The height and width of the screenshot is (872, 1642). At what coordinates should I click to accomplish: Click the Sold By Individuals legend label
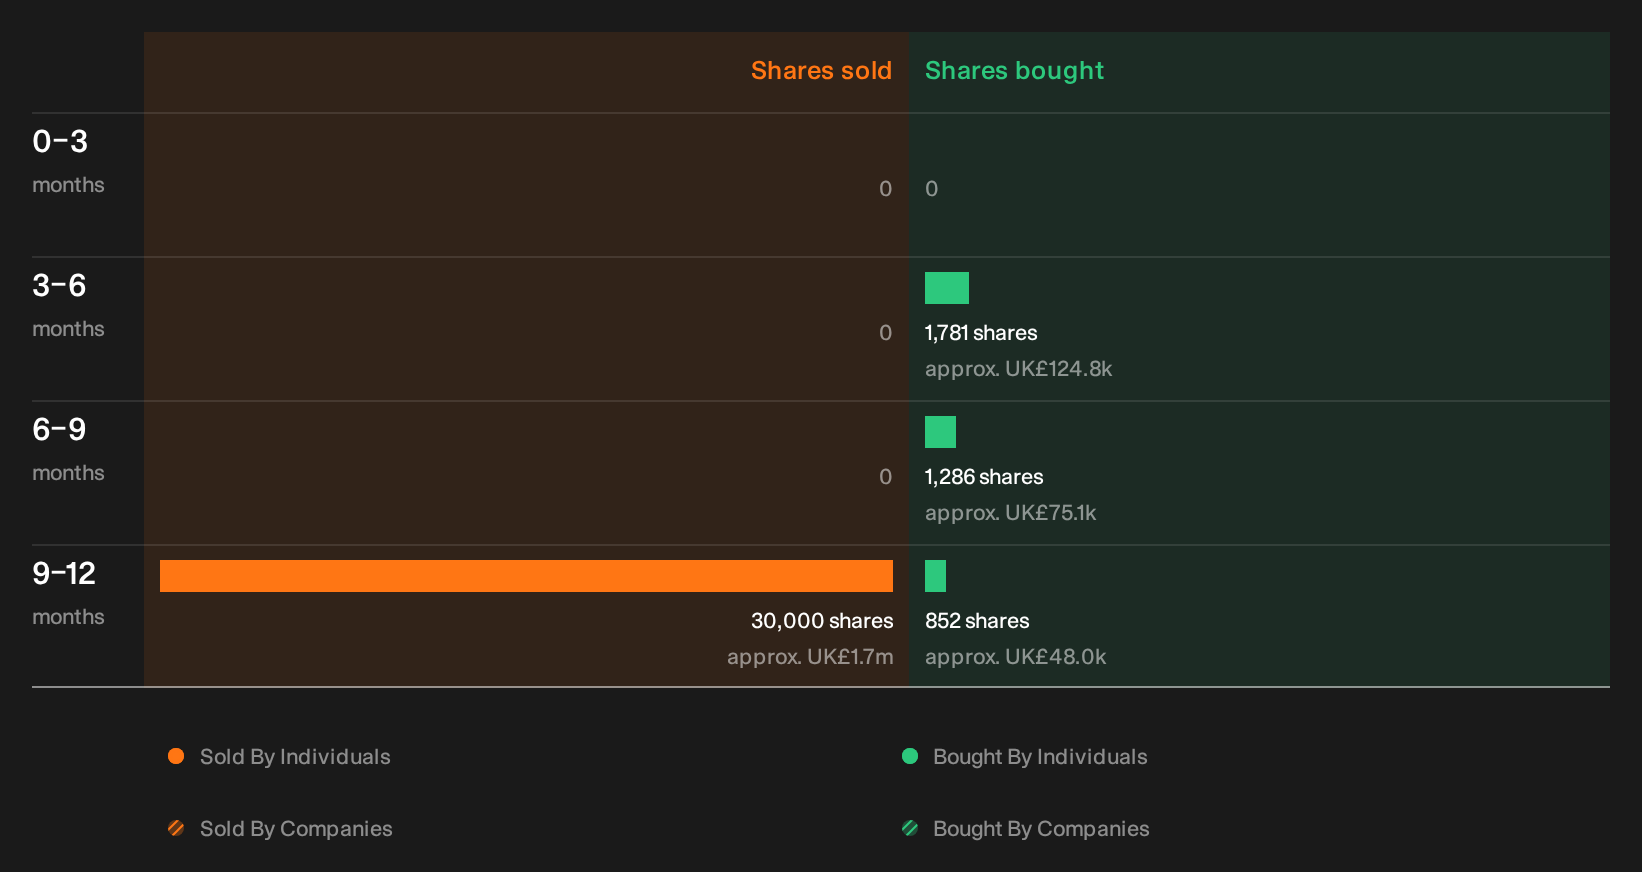pyautogui.click(x=295, y=757)
